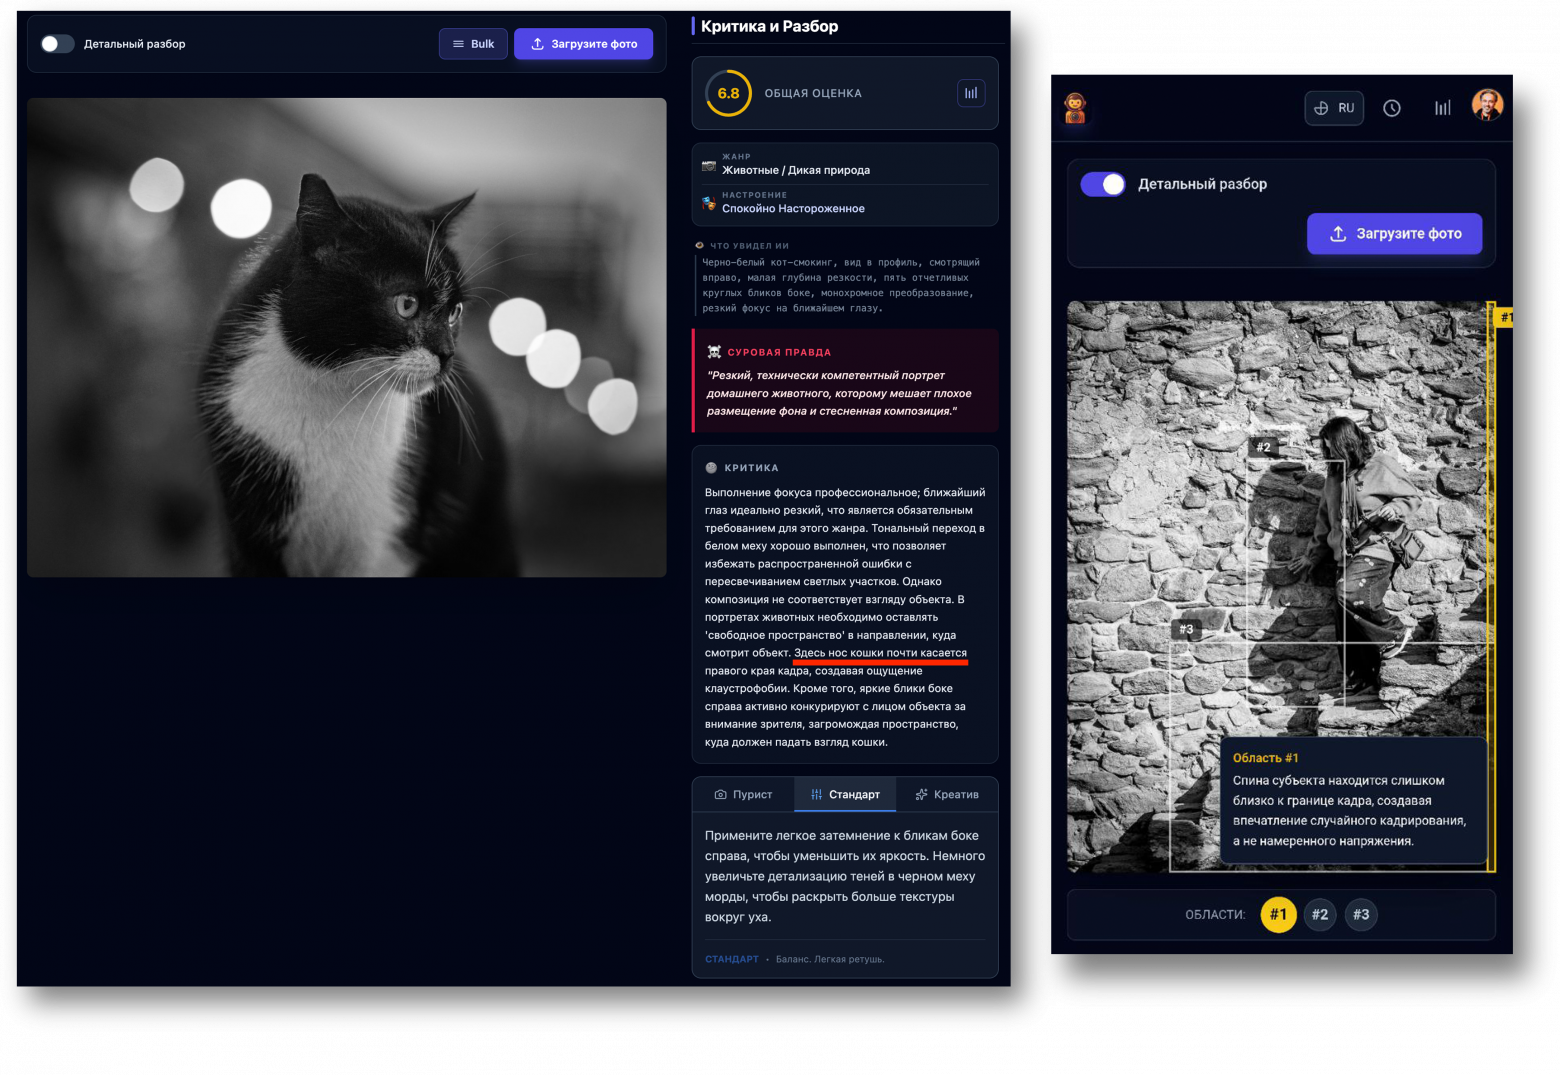1560x1075 pixels.
Task: Switch to the Пурист tab
Action: click(x=743, y=794)
